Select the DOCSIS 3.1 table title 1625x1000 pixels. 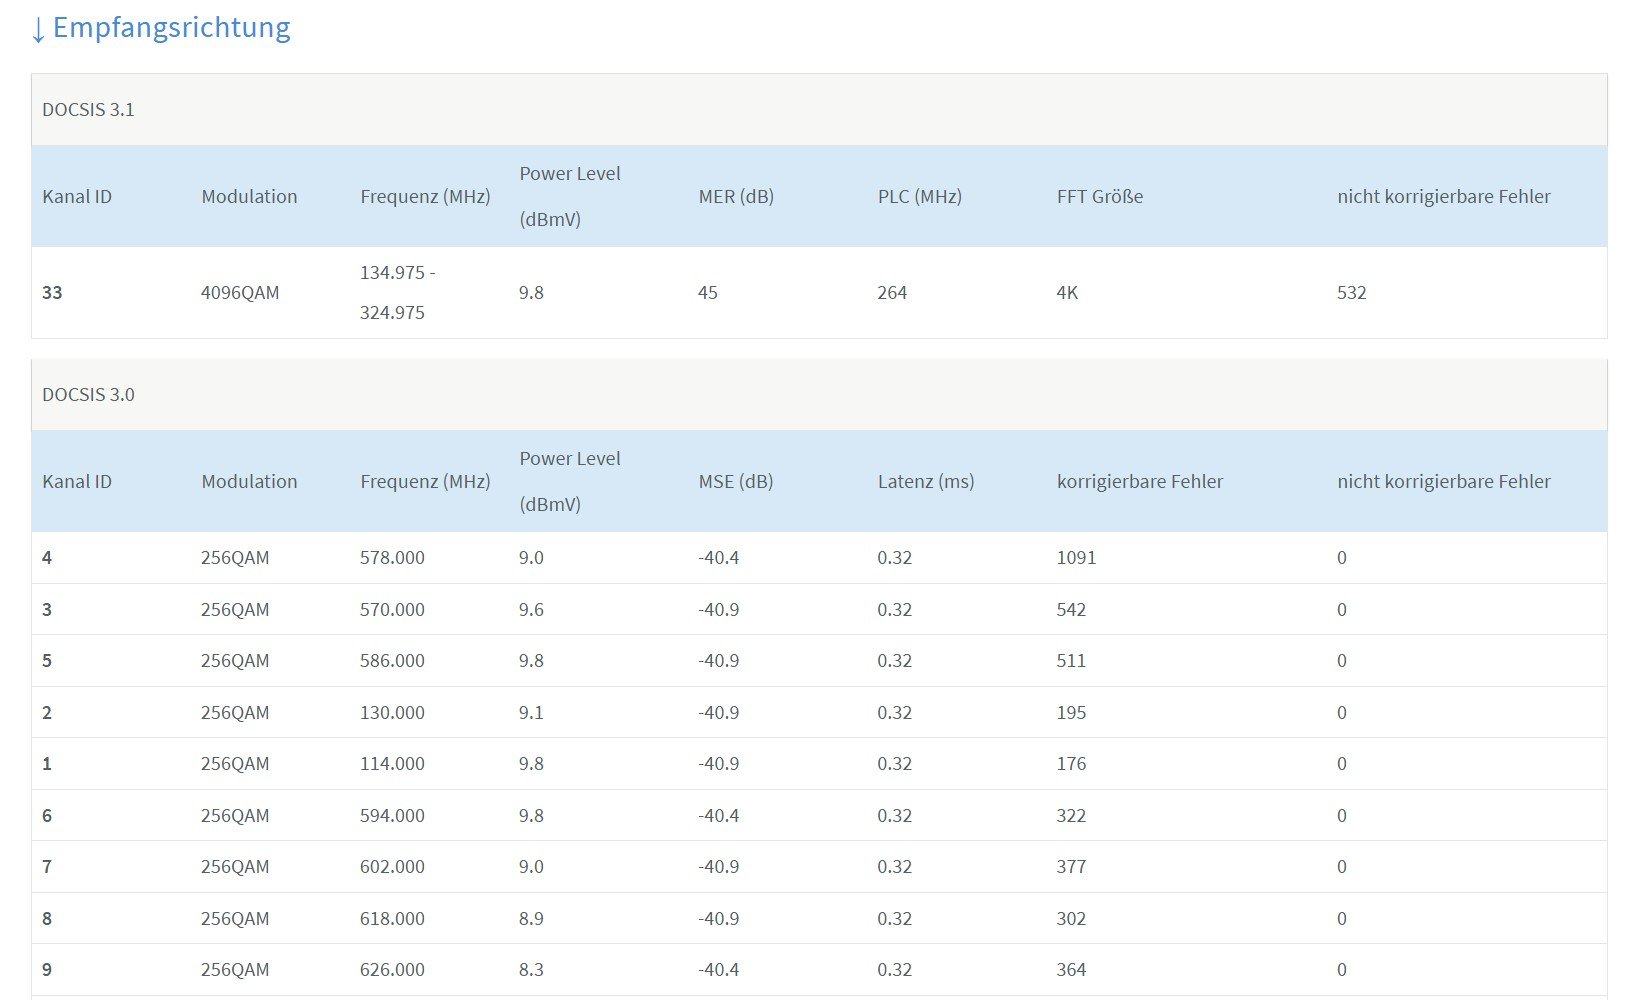coord(88,110)
